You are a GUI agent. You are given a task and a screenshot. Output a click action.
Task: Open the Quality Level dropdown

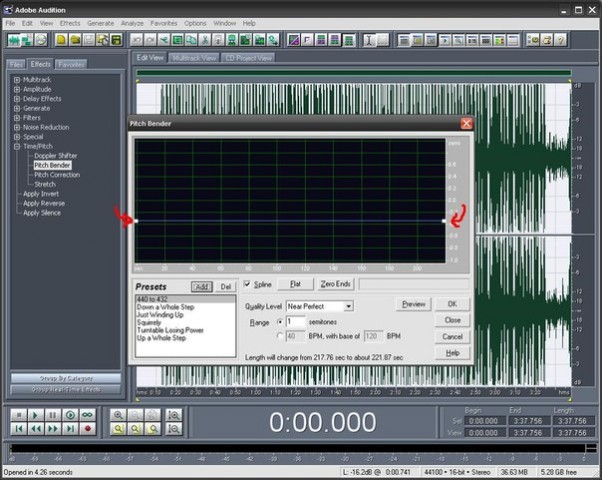coord(349,305)
